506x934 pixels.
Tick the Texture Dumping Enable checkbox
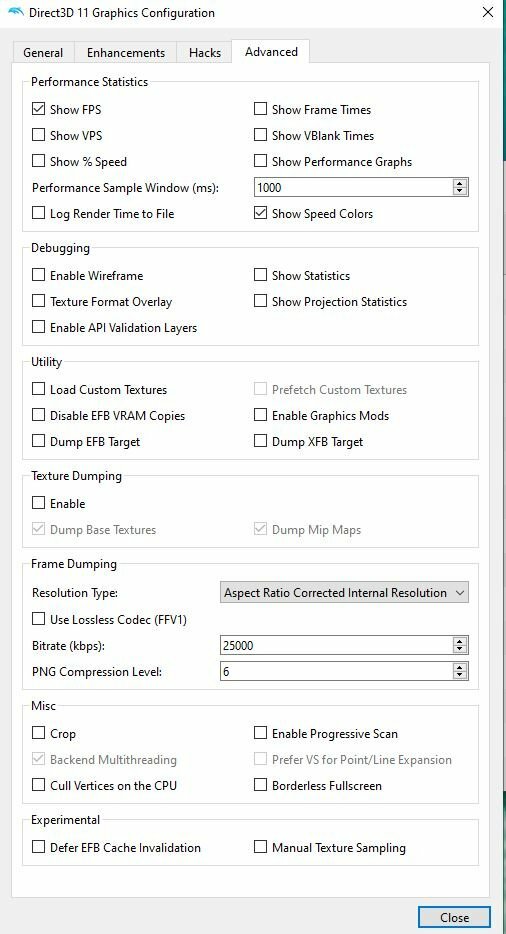(x=39, y=503)
